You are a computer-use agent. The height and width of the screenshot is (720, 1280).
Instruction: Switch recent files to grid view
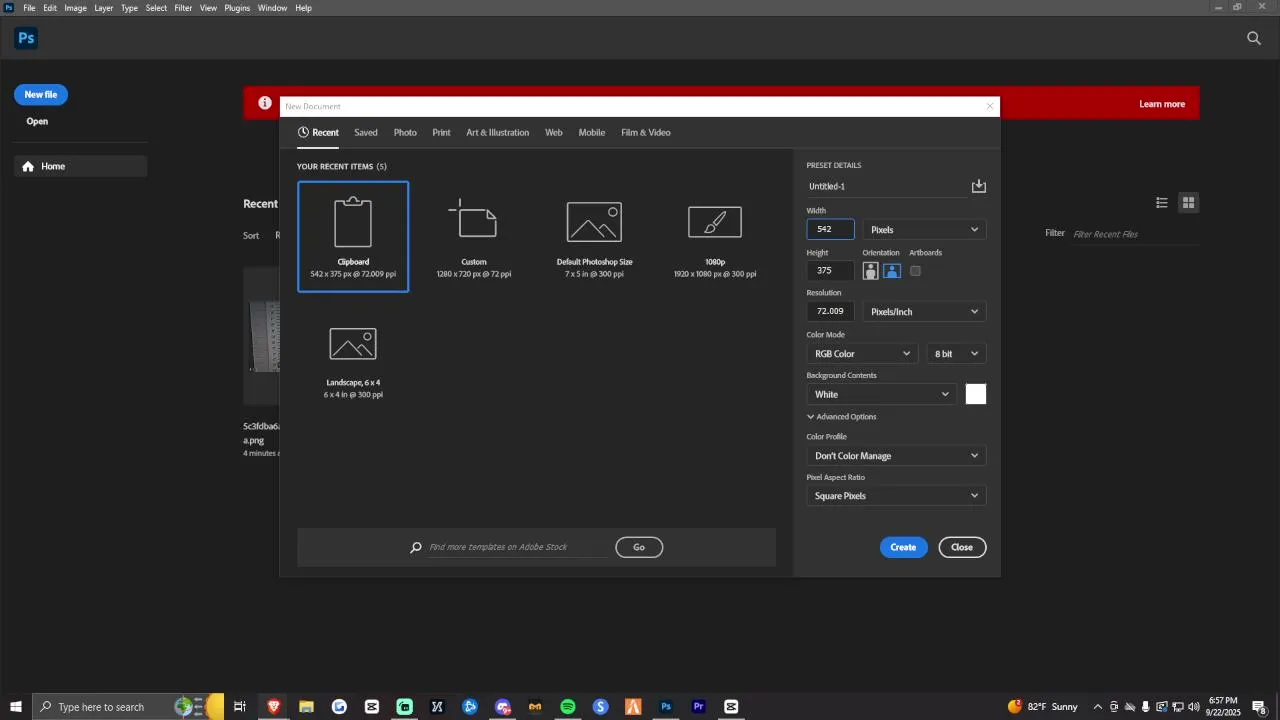coord(1188,202)
